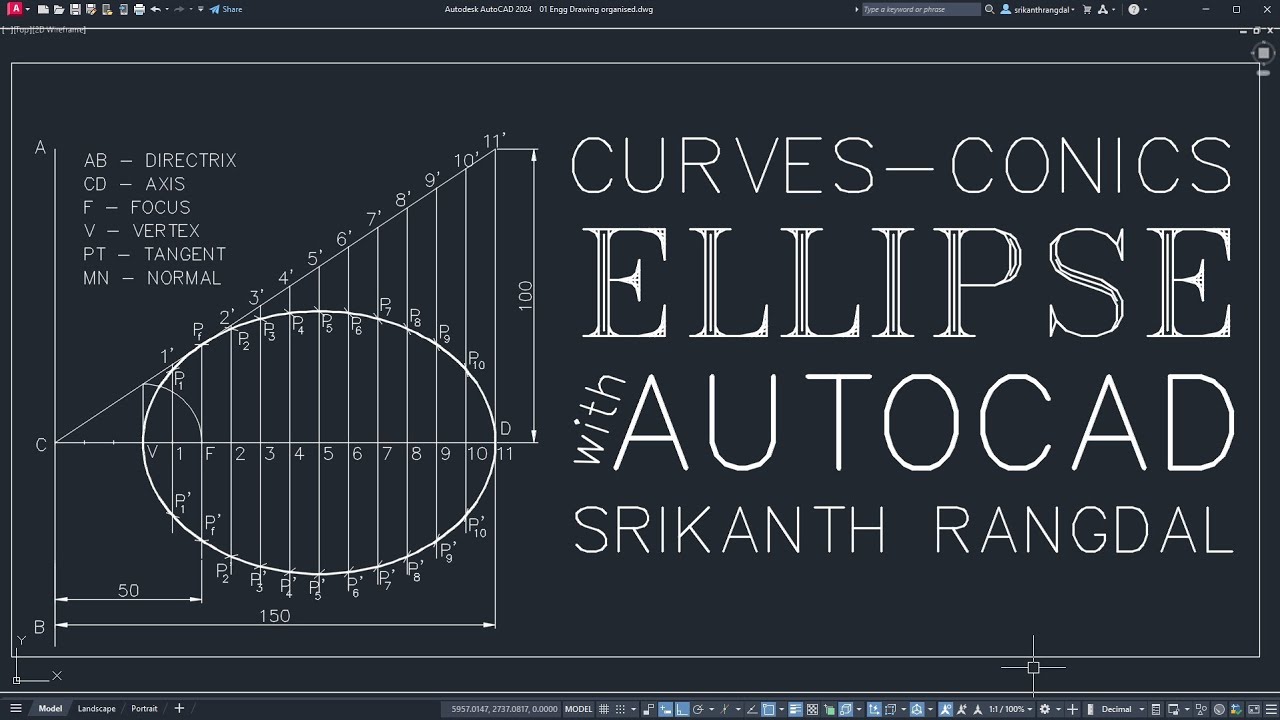The image size is (1280, 720).
Task: Click the Save As icon
Action: click(91, 9)
